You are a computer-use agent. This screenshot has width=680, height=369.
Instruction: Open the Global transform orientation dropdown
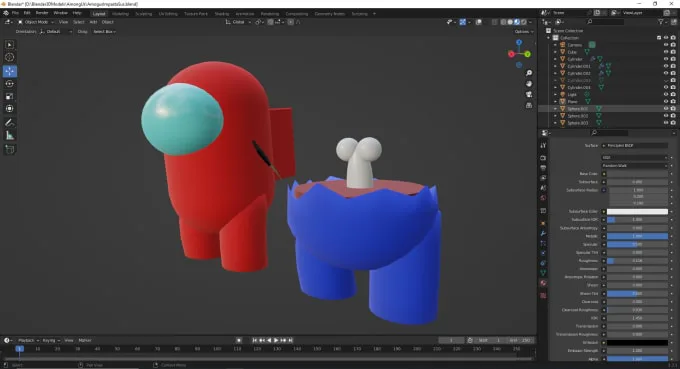[x=238, y=22]
